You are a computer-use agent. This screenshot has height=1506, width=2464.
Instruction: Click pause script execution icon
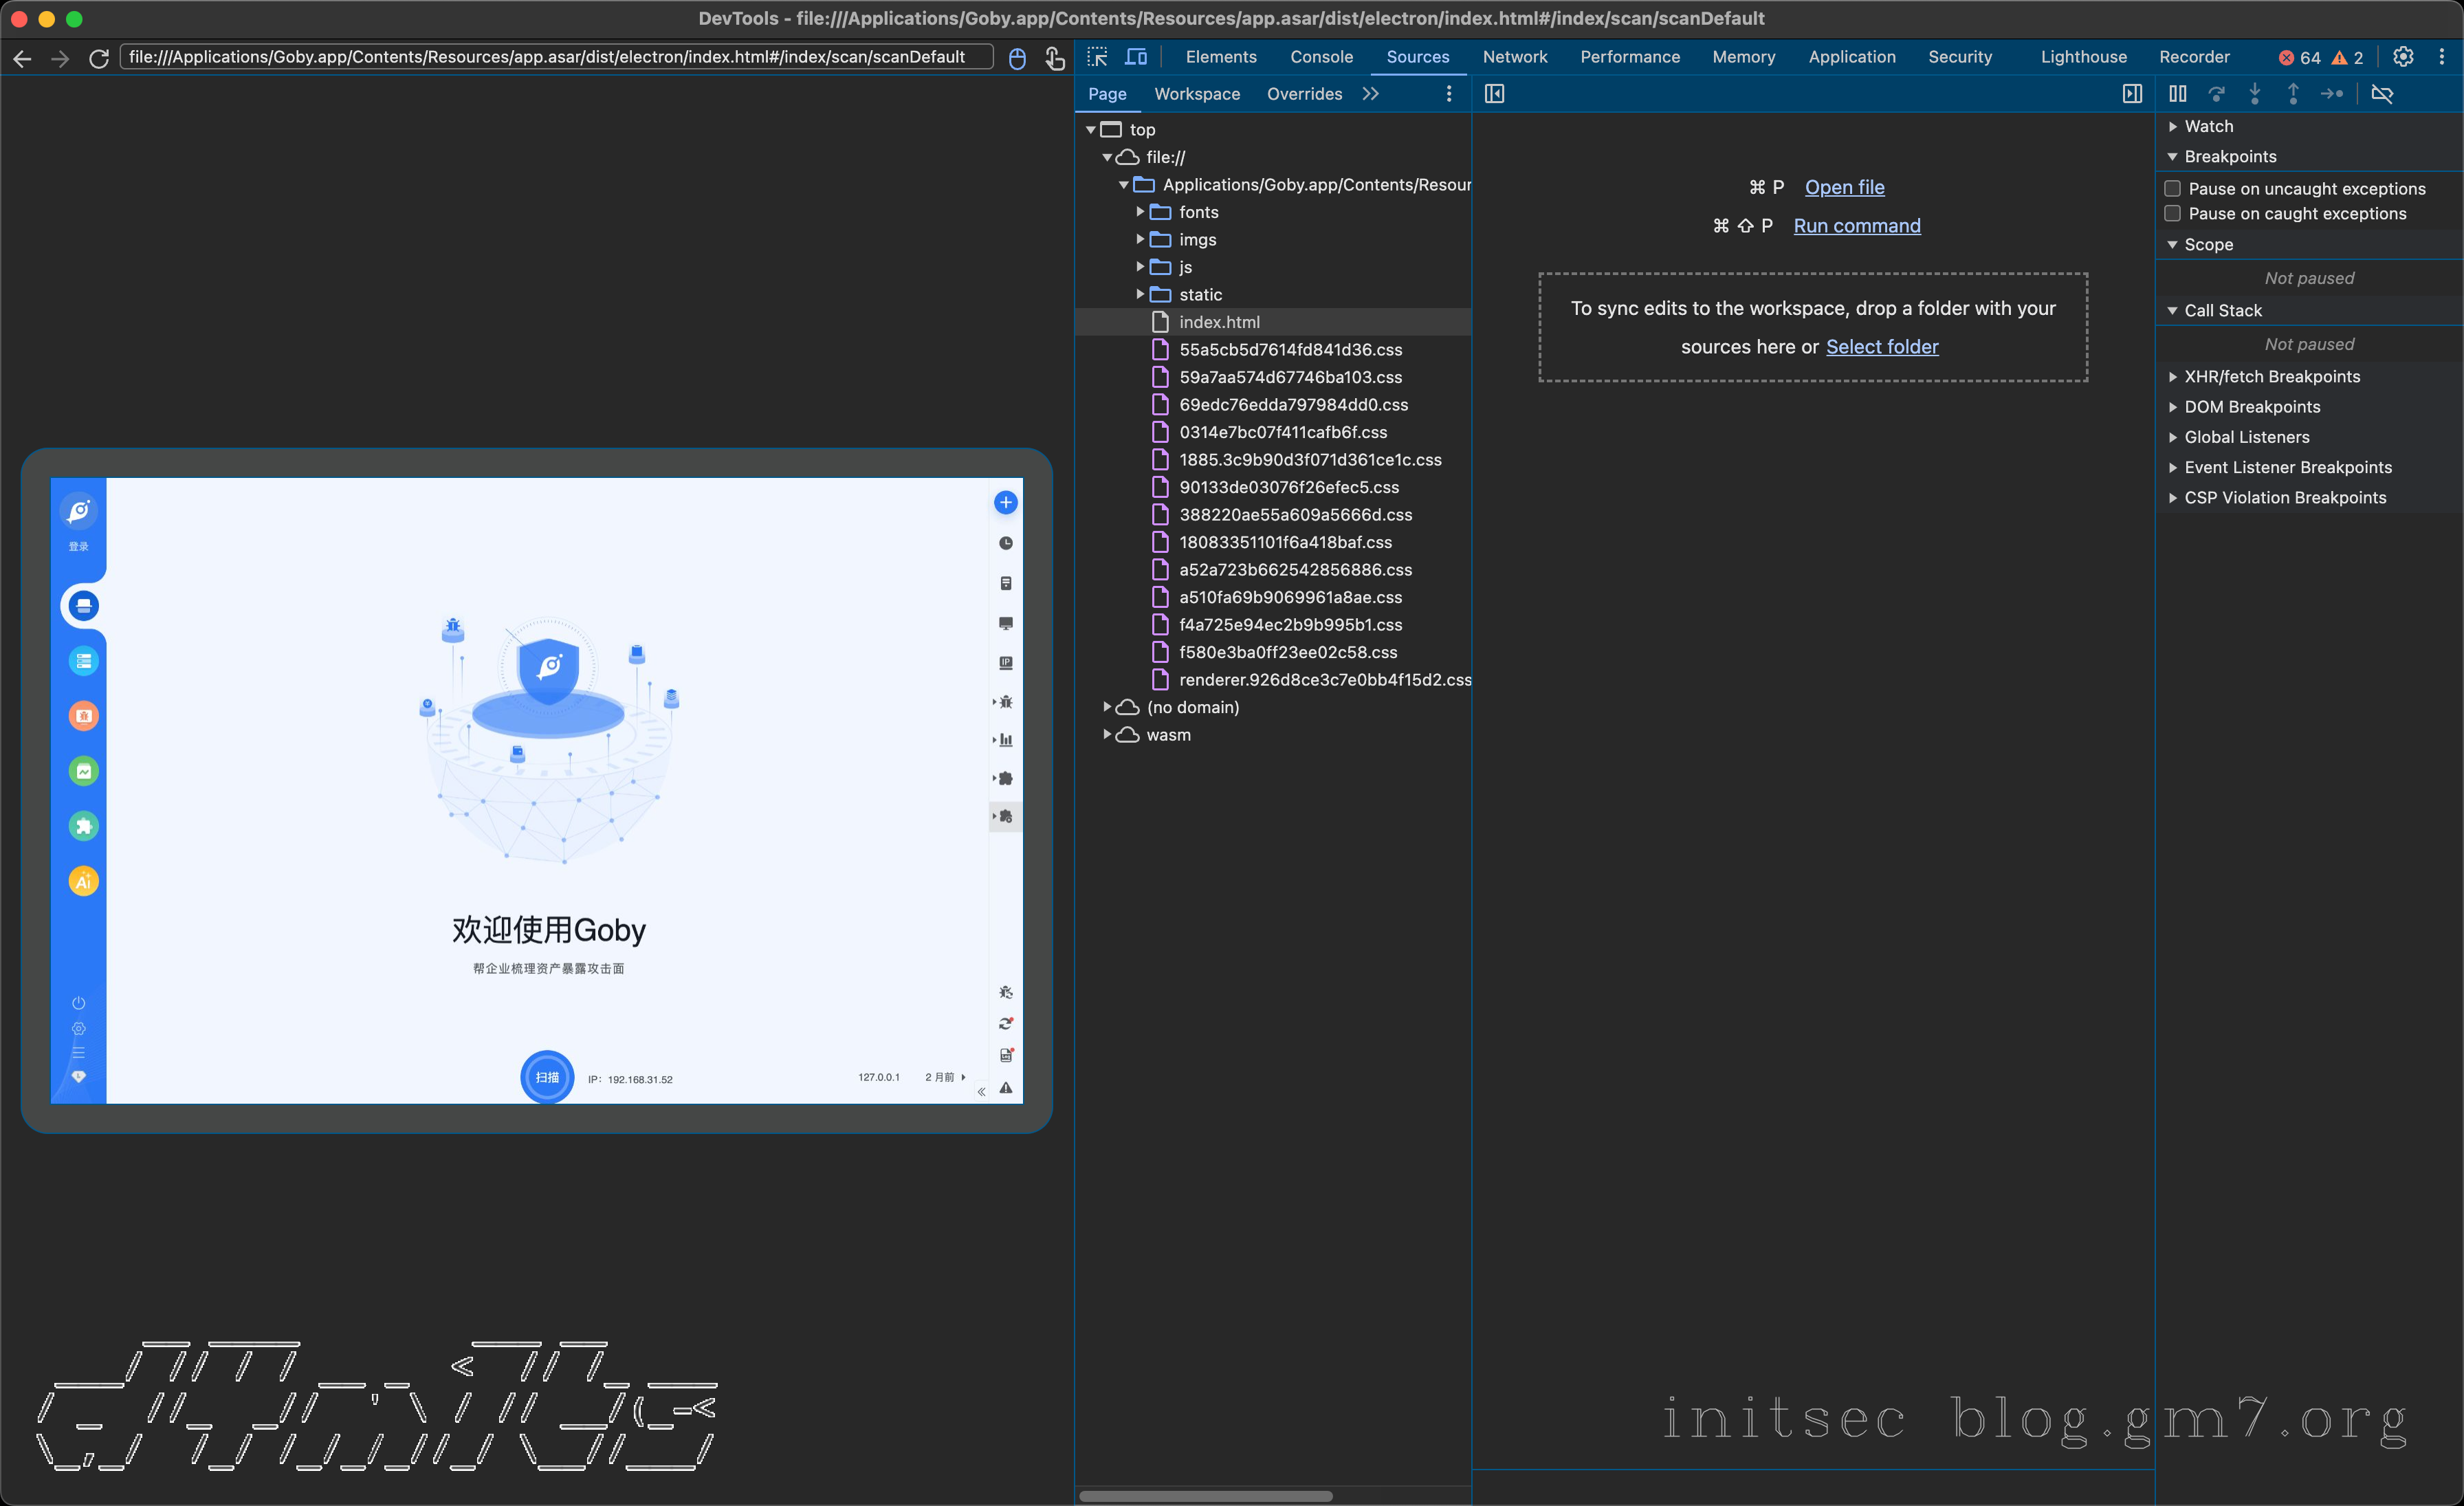click(2177, 94)
